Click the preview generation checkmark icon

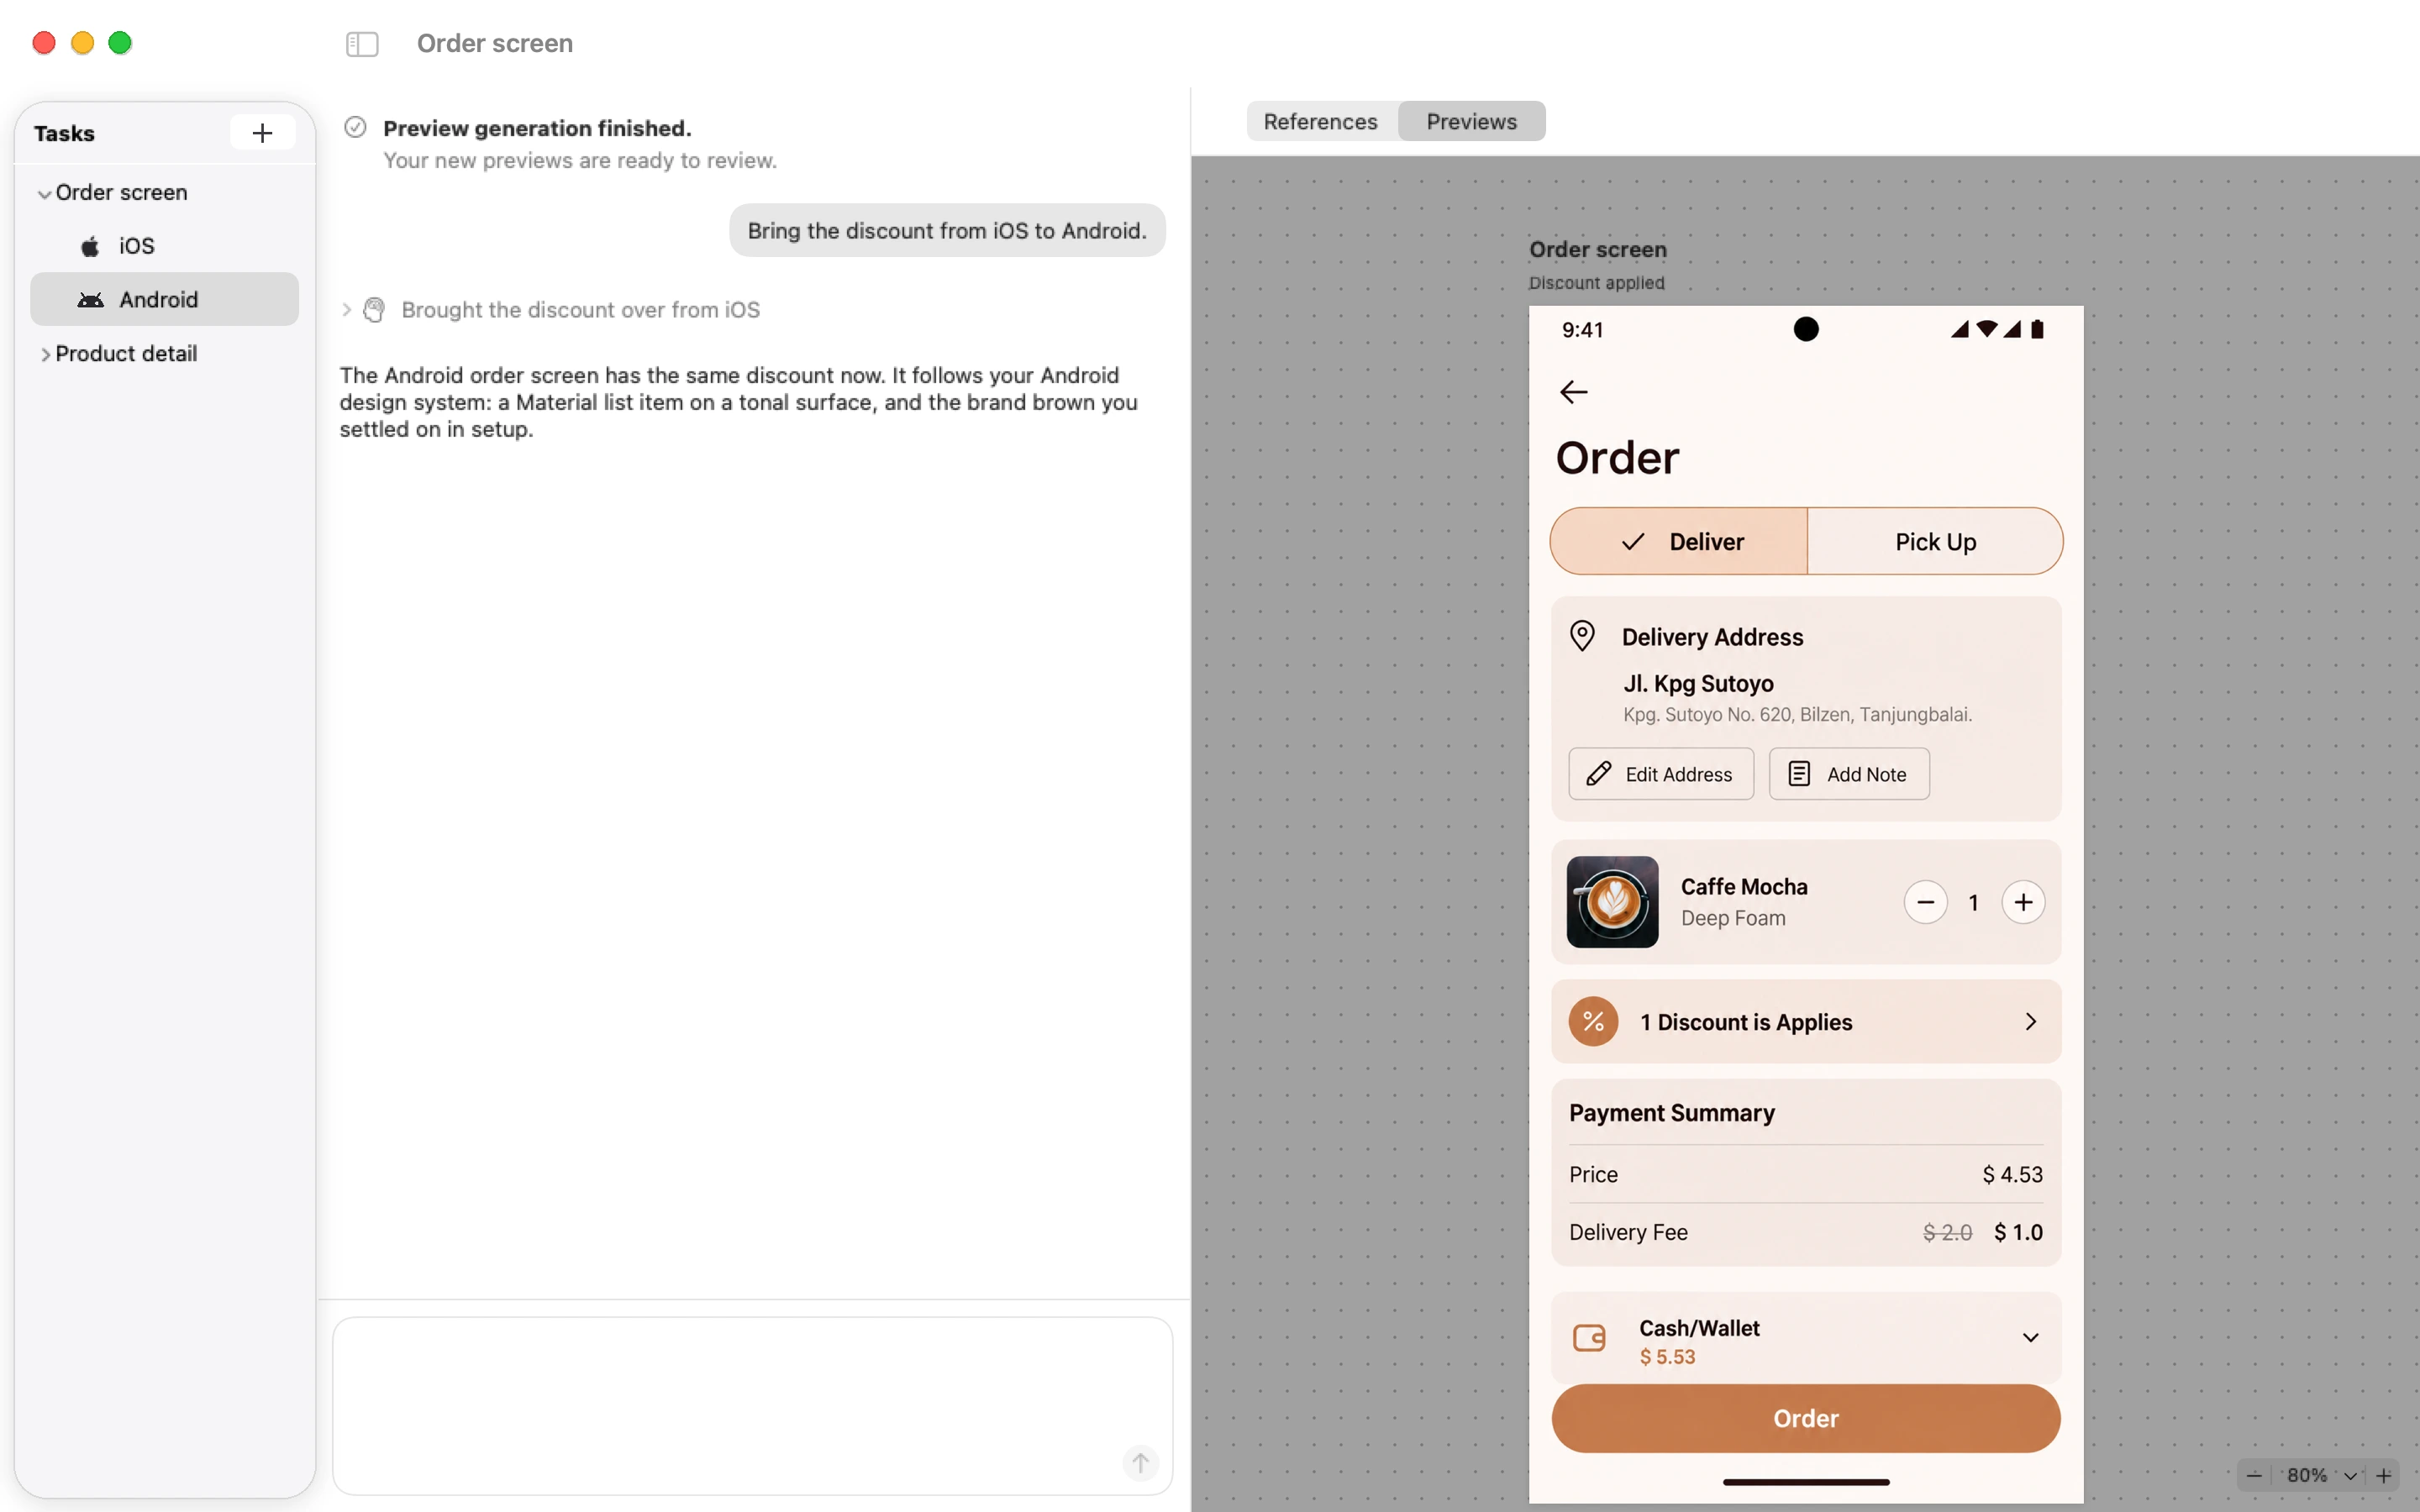355,127
